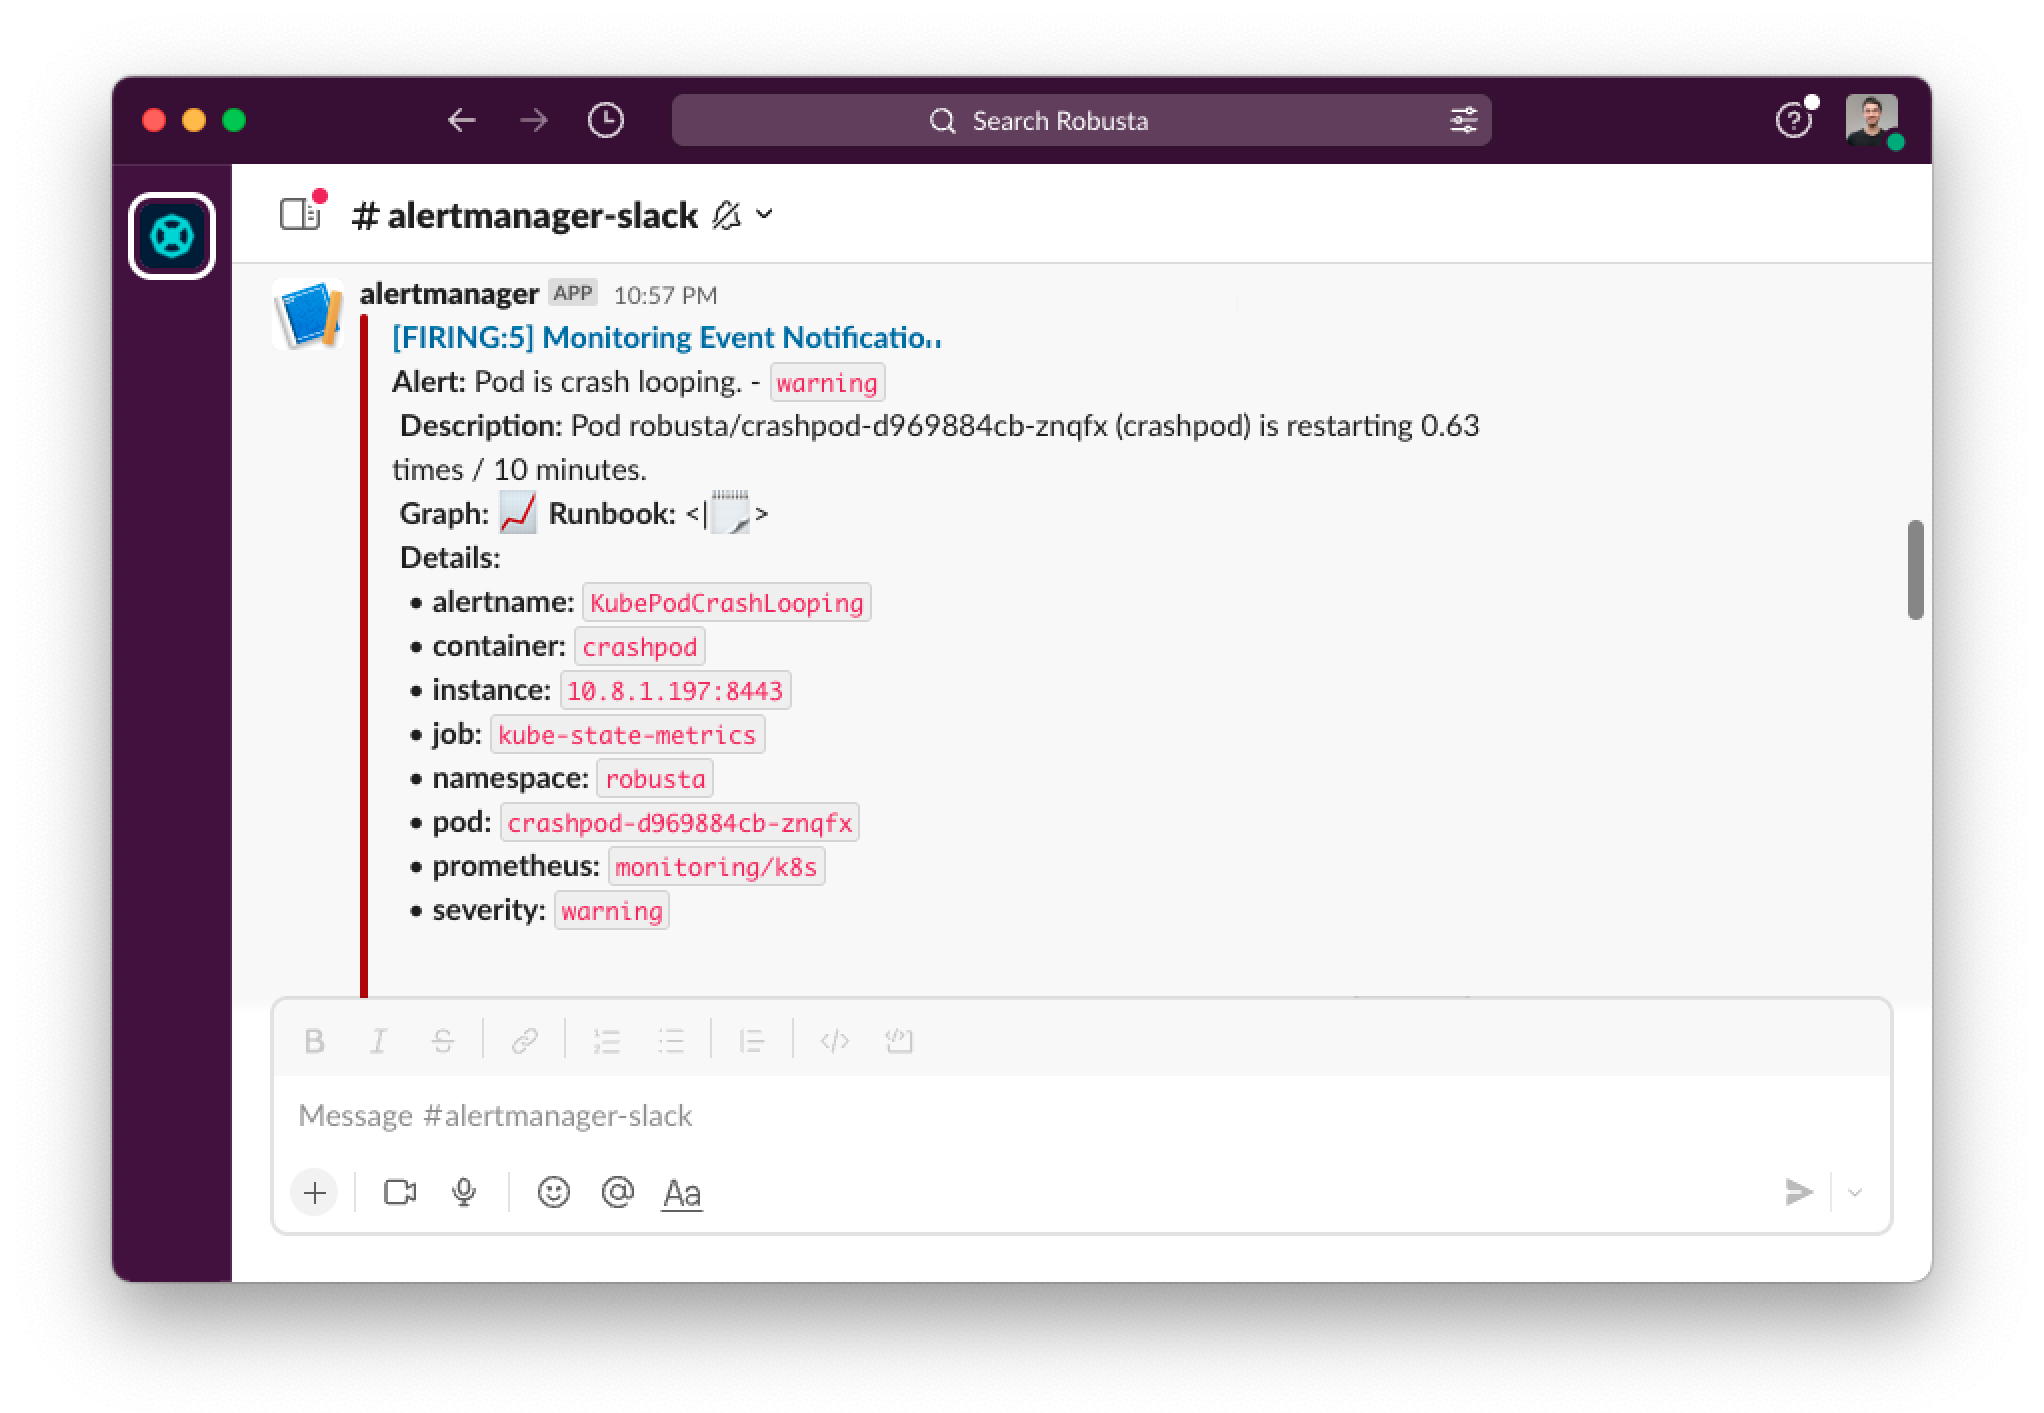Mention someone using the @ icon

618,1192
